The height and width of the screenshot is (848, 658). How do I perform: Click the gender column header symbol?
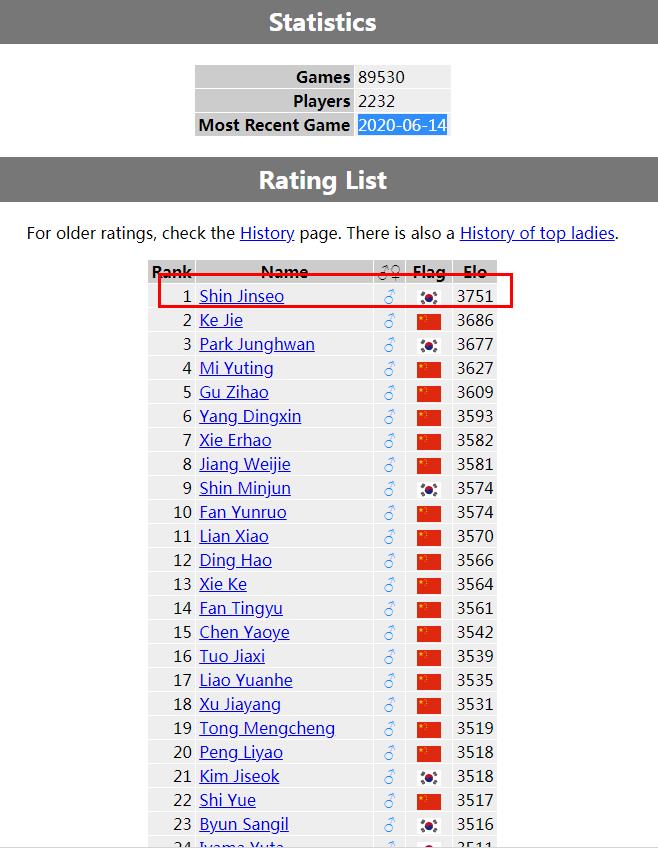tap(390, 272)
